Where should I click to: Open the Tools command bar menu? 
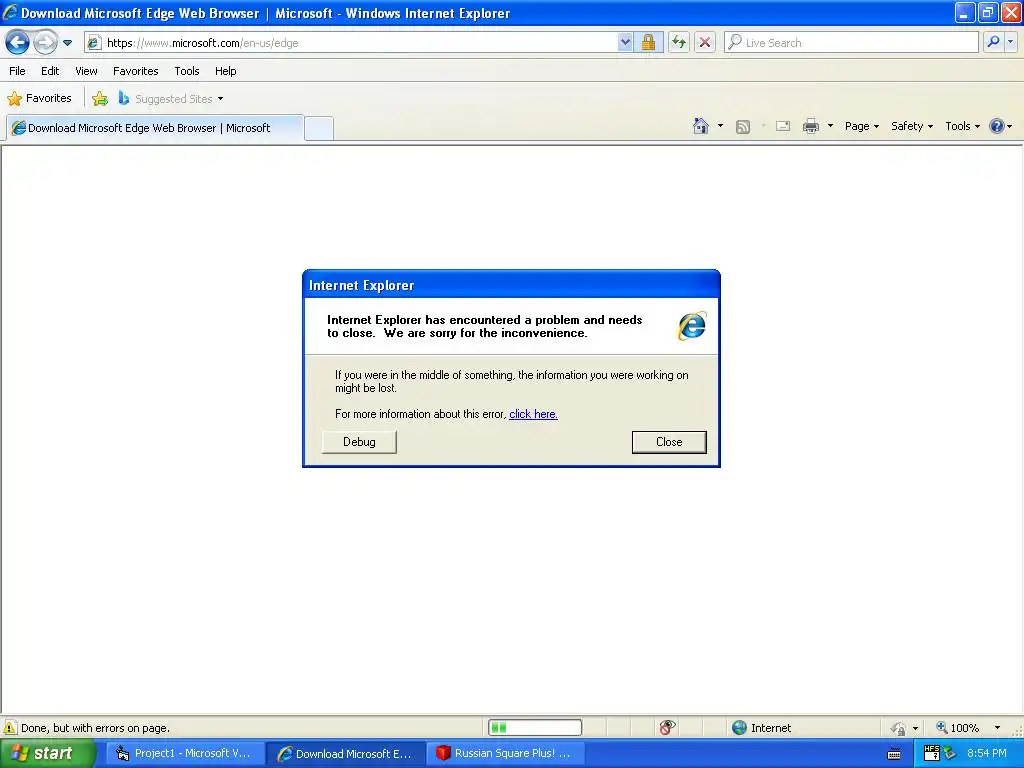click(x=963, y=126)
